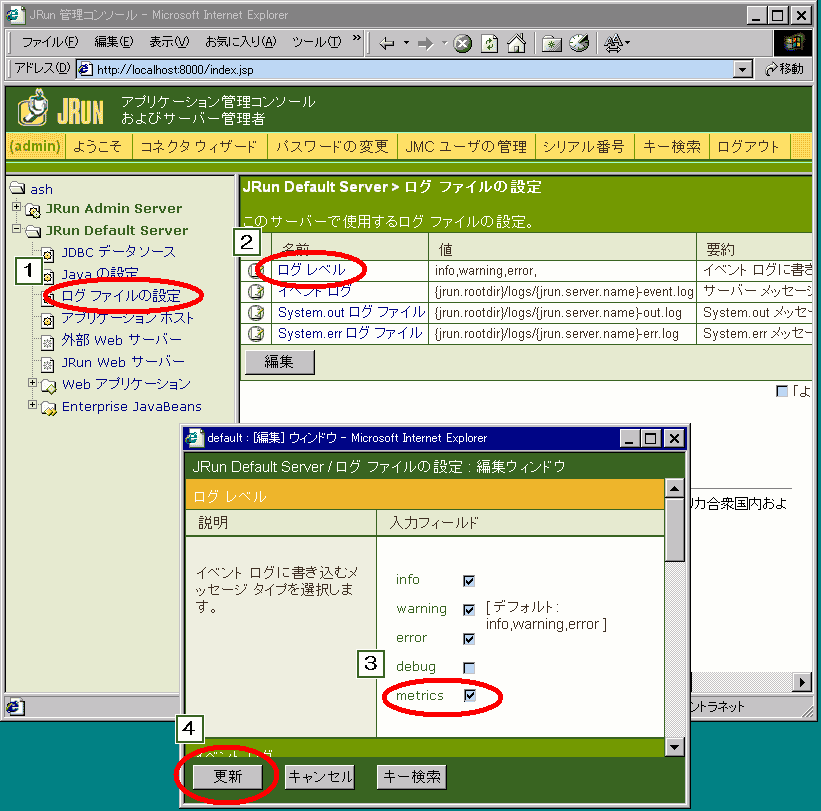This screenshot has width=821, height=811.
Task: Open the 編集(E) menu
Action: (114, 42)
